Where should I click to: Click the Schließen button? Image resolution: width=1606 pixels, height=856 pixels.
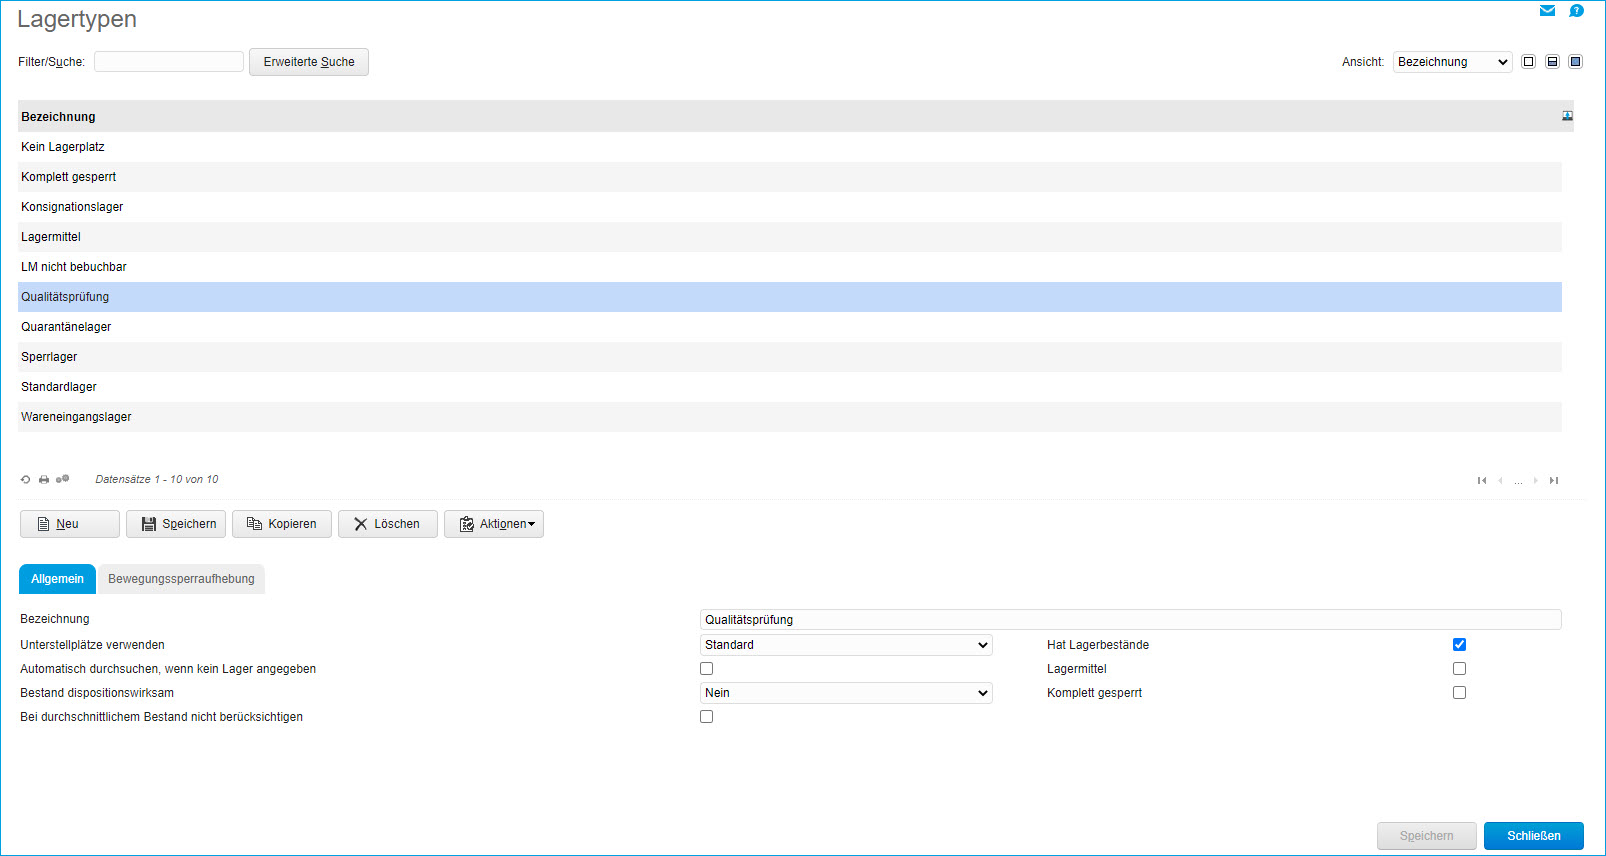(x=1533, y=836)
